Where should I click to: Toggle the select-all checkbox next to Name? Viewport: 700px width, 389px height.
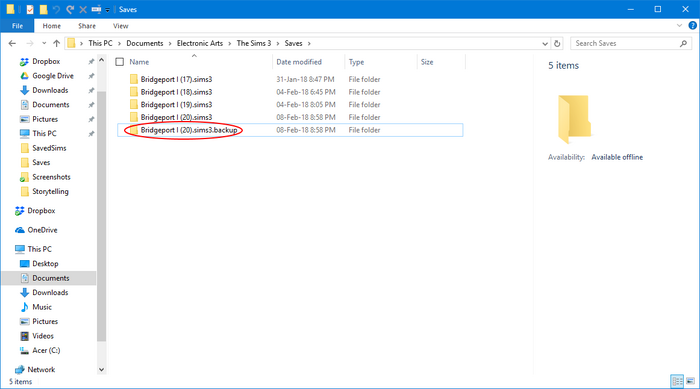click(x=120, y=62)
